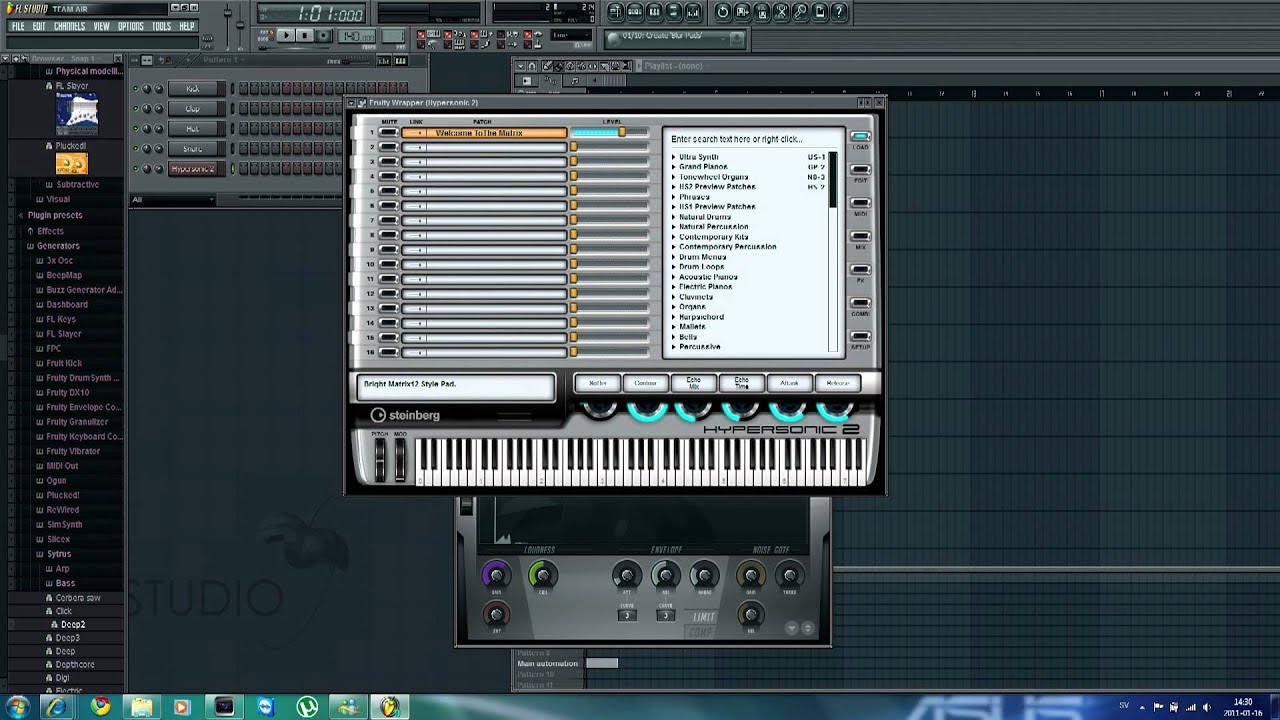Open the VIEW menu
The image size is (1280, 720).
pyautogui.click(x=102, y=26)
